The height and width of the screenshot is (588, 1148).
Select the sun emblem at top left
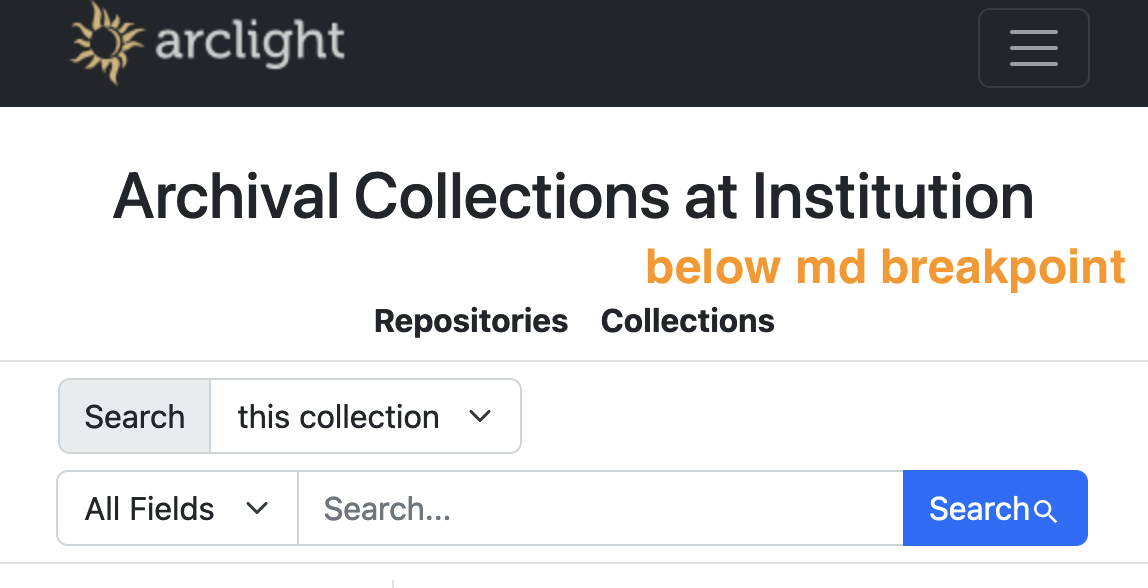[103, 42]
